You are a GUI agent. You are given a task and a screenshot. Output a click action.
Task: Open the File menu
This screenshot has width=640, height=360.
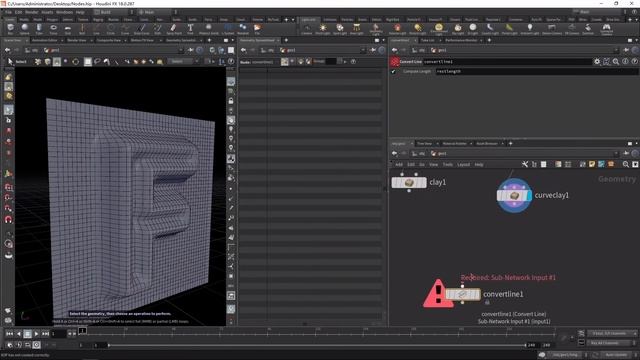point(9,12)
